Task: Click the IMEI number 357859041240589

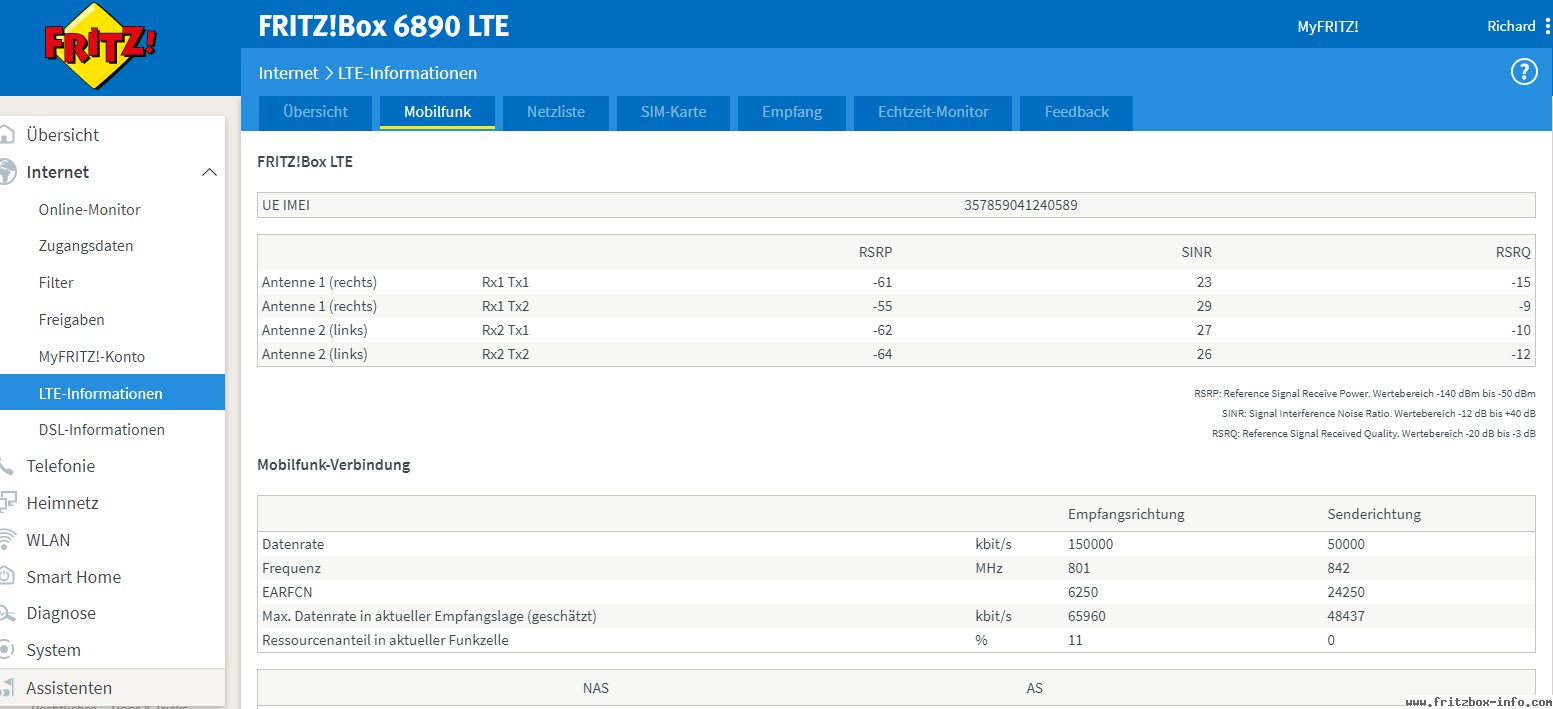Action: click(1020, 205)
